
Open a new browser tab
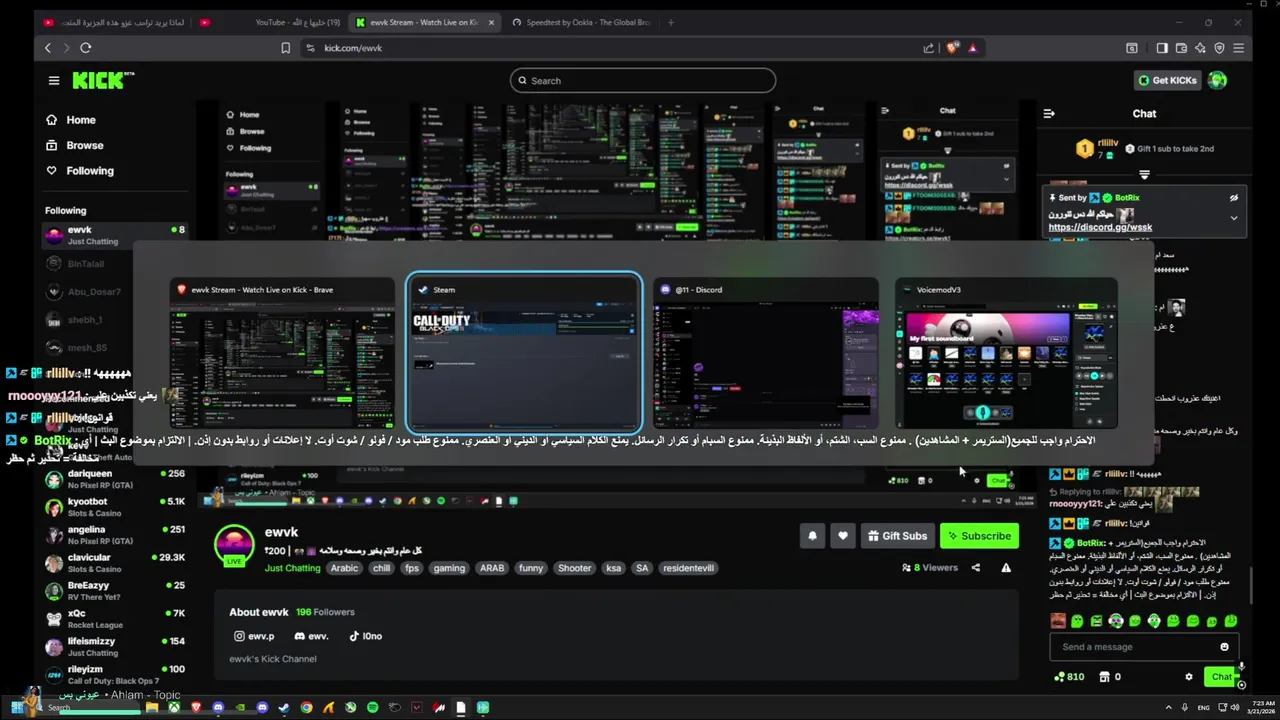(671, 22)
